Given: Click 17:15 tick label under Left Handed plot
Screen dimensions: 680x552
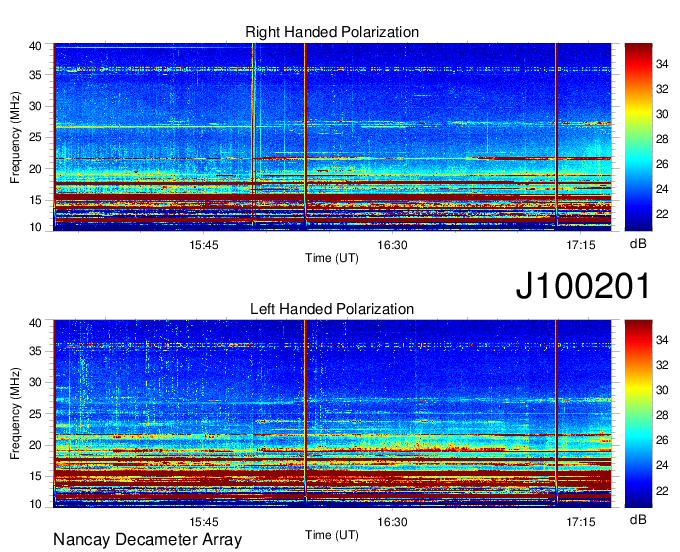Looking at the screenshot, I should coord(581,522).
